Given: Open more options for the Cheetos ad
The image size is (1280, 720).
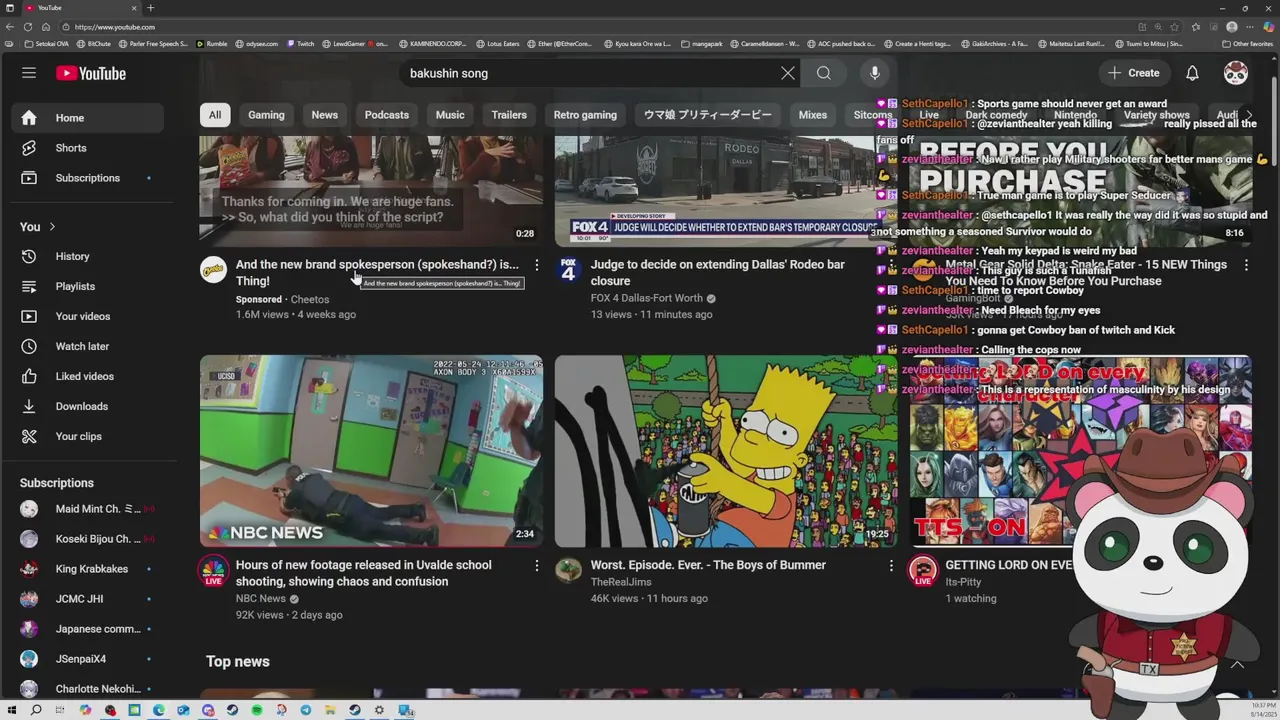Looking at the screenshot, I should point(536,265).
